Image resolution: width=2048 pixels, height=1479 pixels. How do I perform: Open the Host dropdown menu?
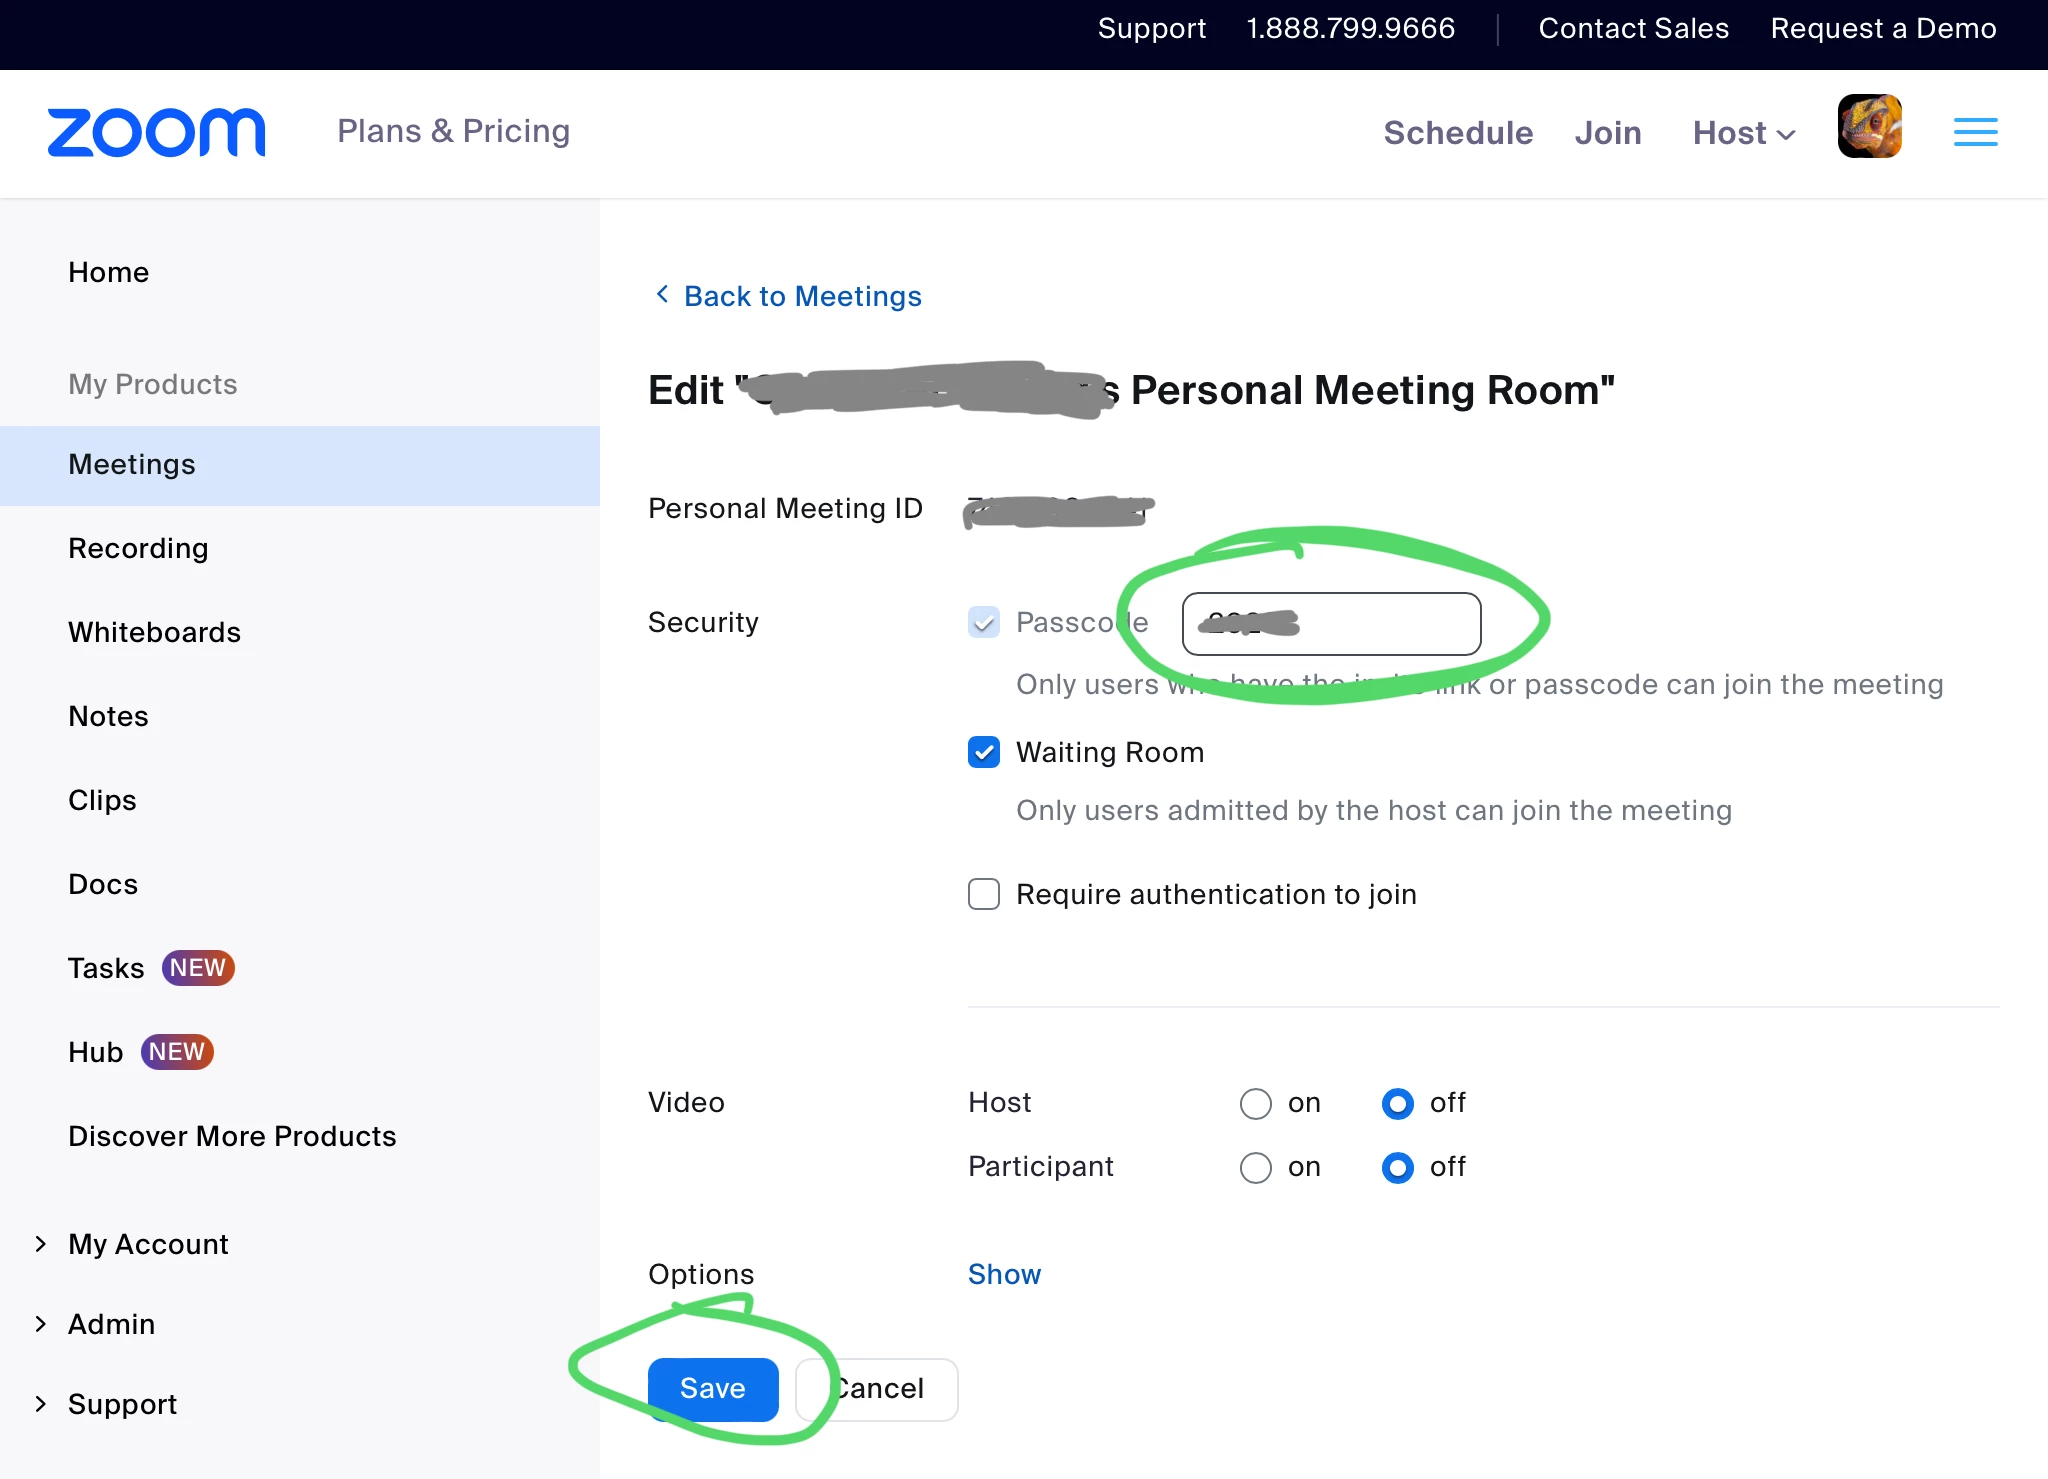tap(1744, 133)
